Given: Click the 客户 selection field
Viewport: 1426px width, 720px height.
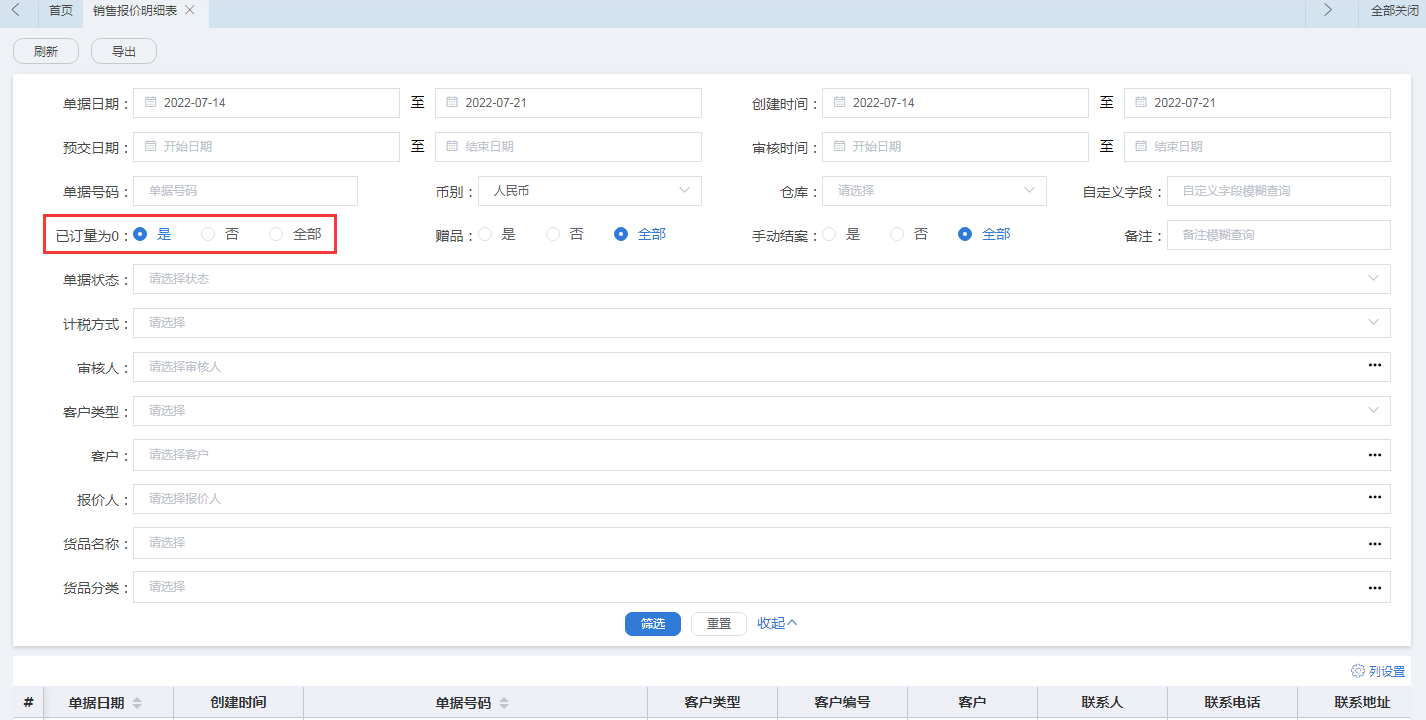Looking at the screenshot, I should 761,454.
